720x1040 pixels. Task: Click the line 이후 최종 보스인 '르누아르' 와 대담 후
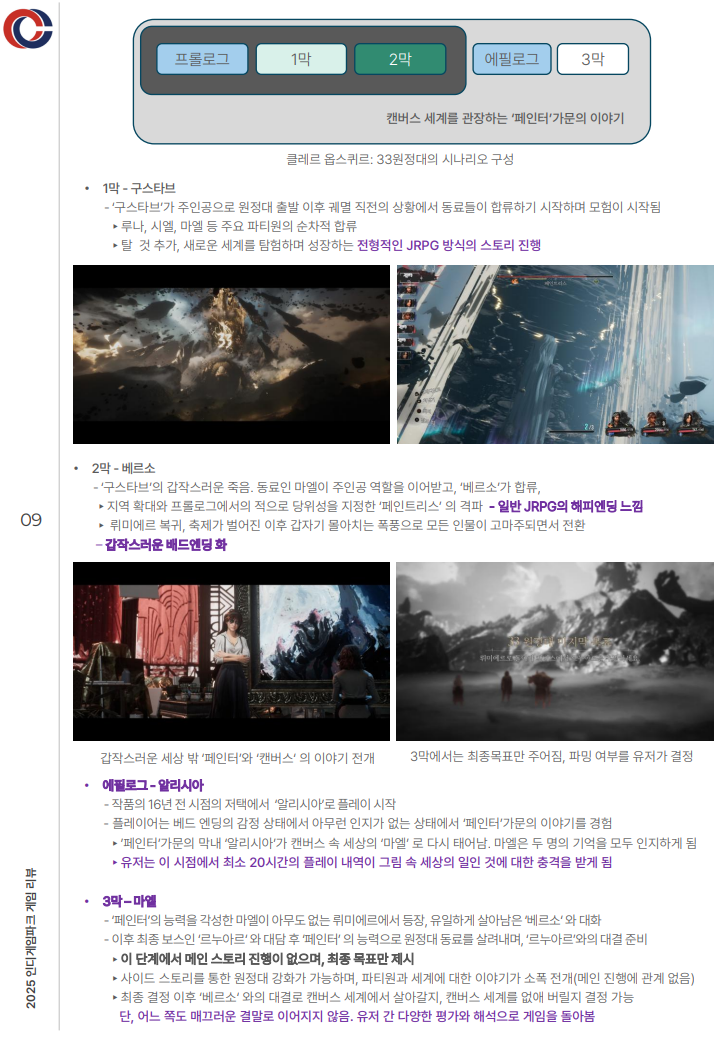(375, 939)
